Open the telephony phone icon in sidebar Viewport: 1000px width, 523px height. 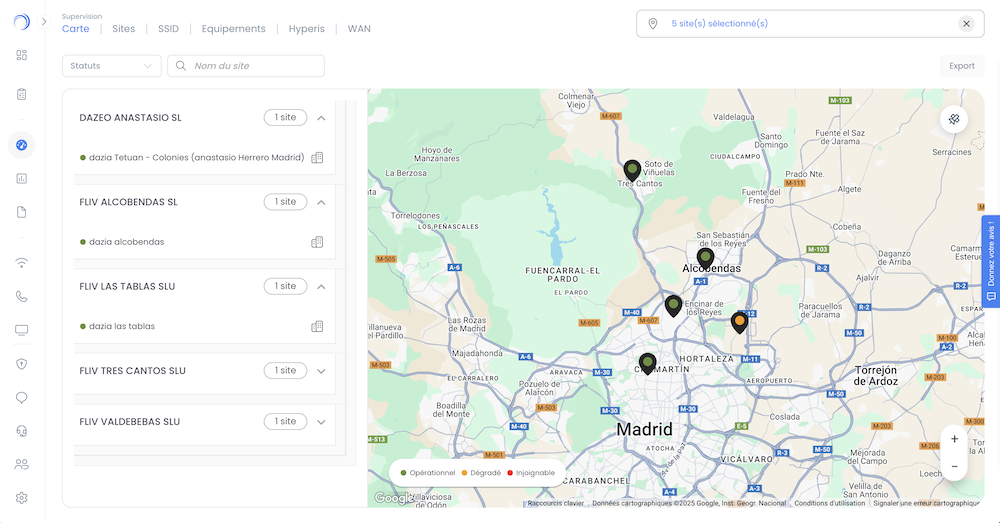[x=21, y=297]
